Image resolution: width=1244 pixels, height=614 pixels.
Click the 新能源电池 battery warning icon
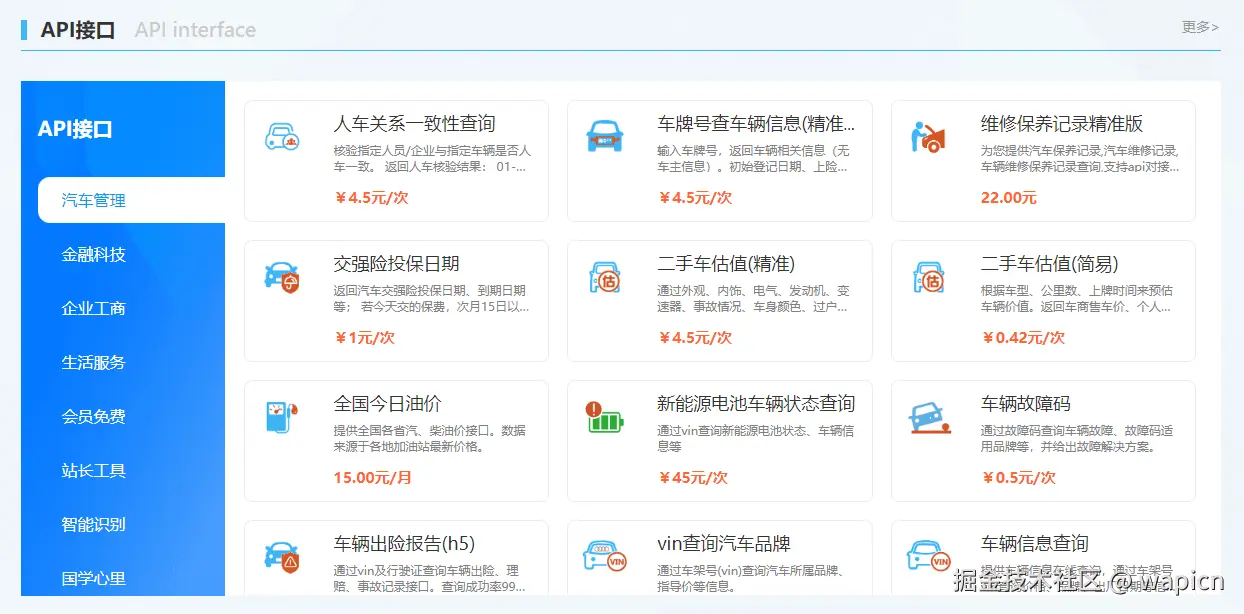coord(605,419)
